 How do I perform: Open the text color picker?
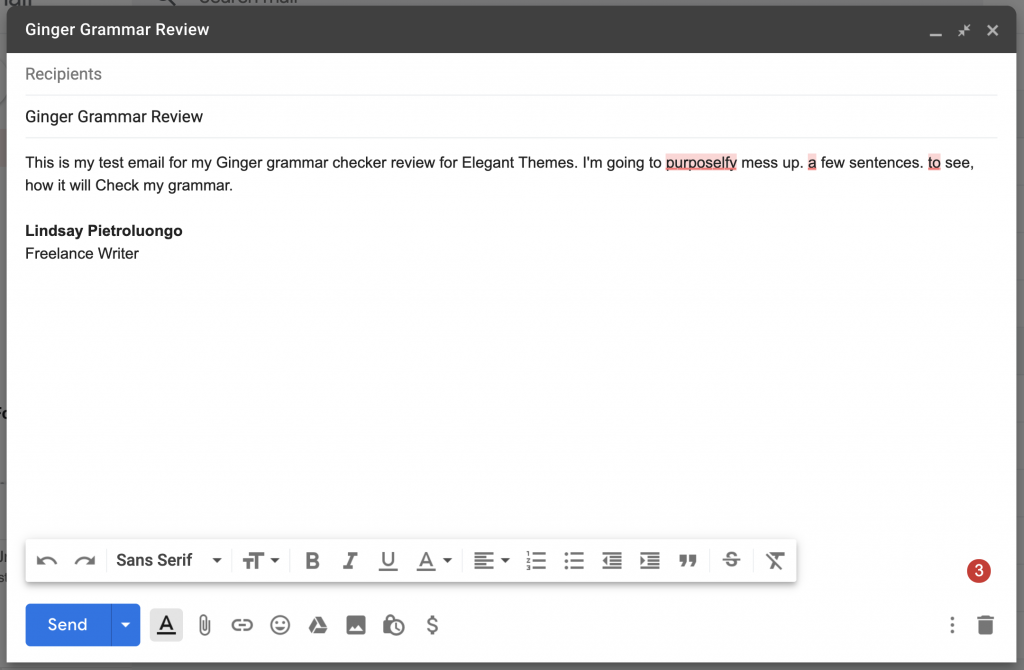pos(434,561)
